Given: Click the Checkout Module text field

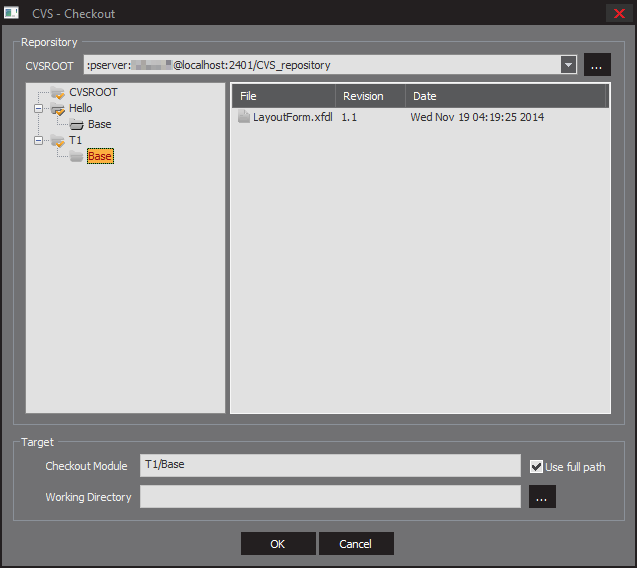Looking at the screenshot, I should (330, 466).
